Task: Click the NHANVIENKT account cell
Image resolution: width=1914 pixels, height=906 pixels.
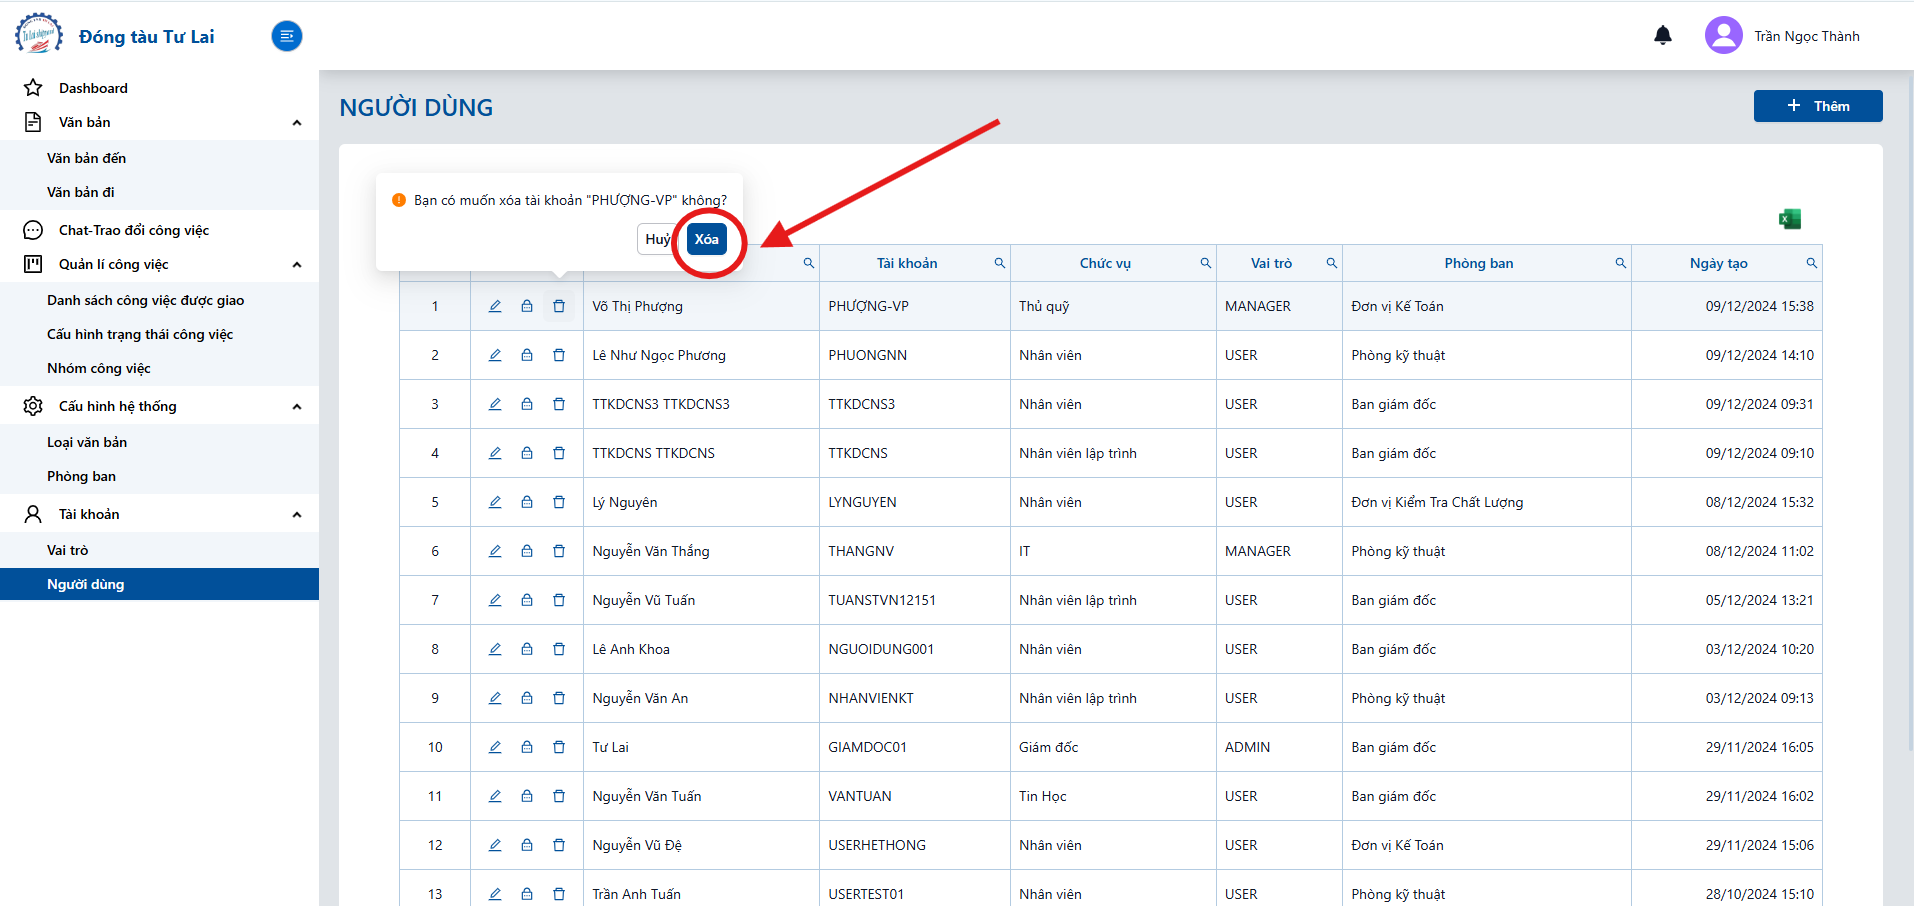Action: 915,698
